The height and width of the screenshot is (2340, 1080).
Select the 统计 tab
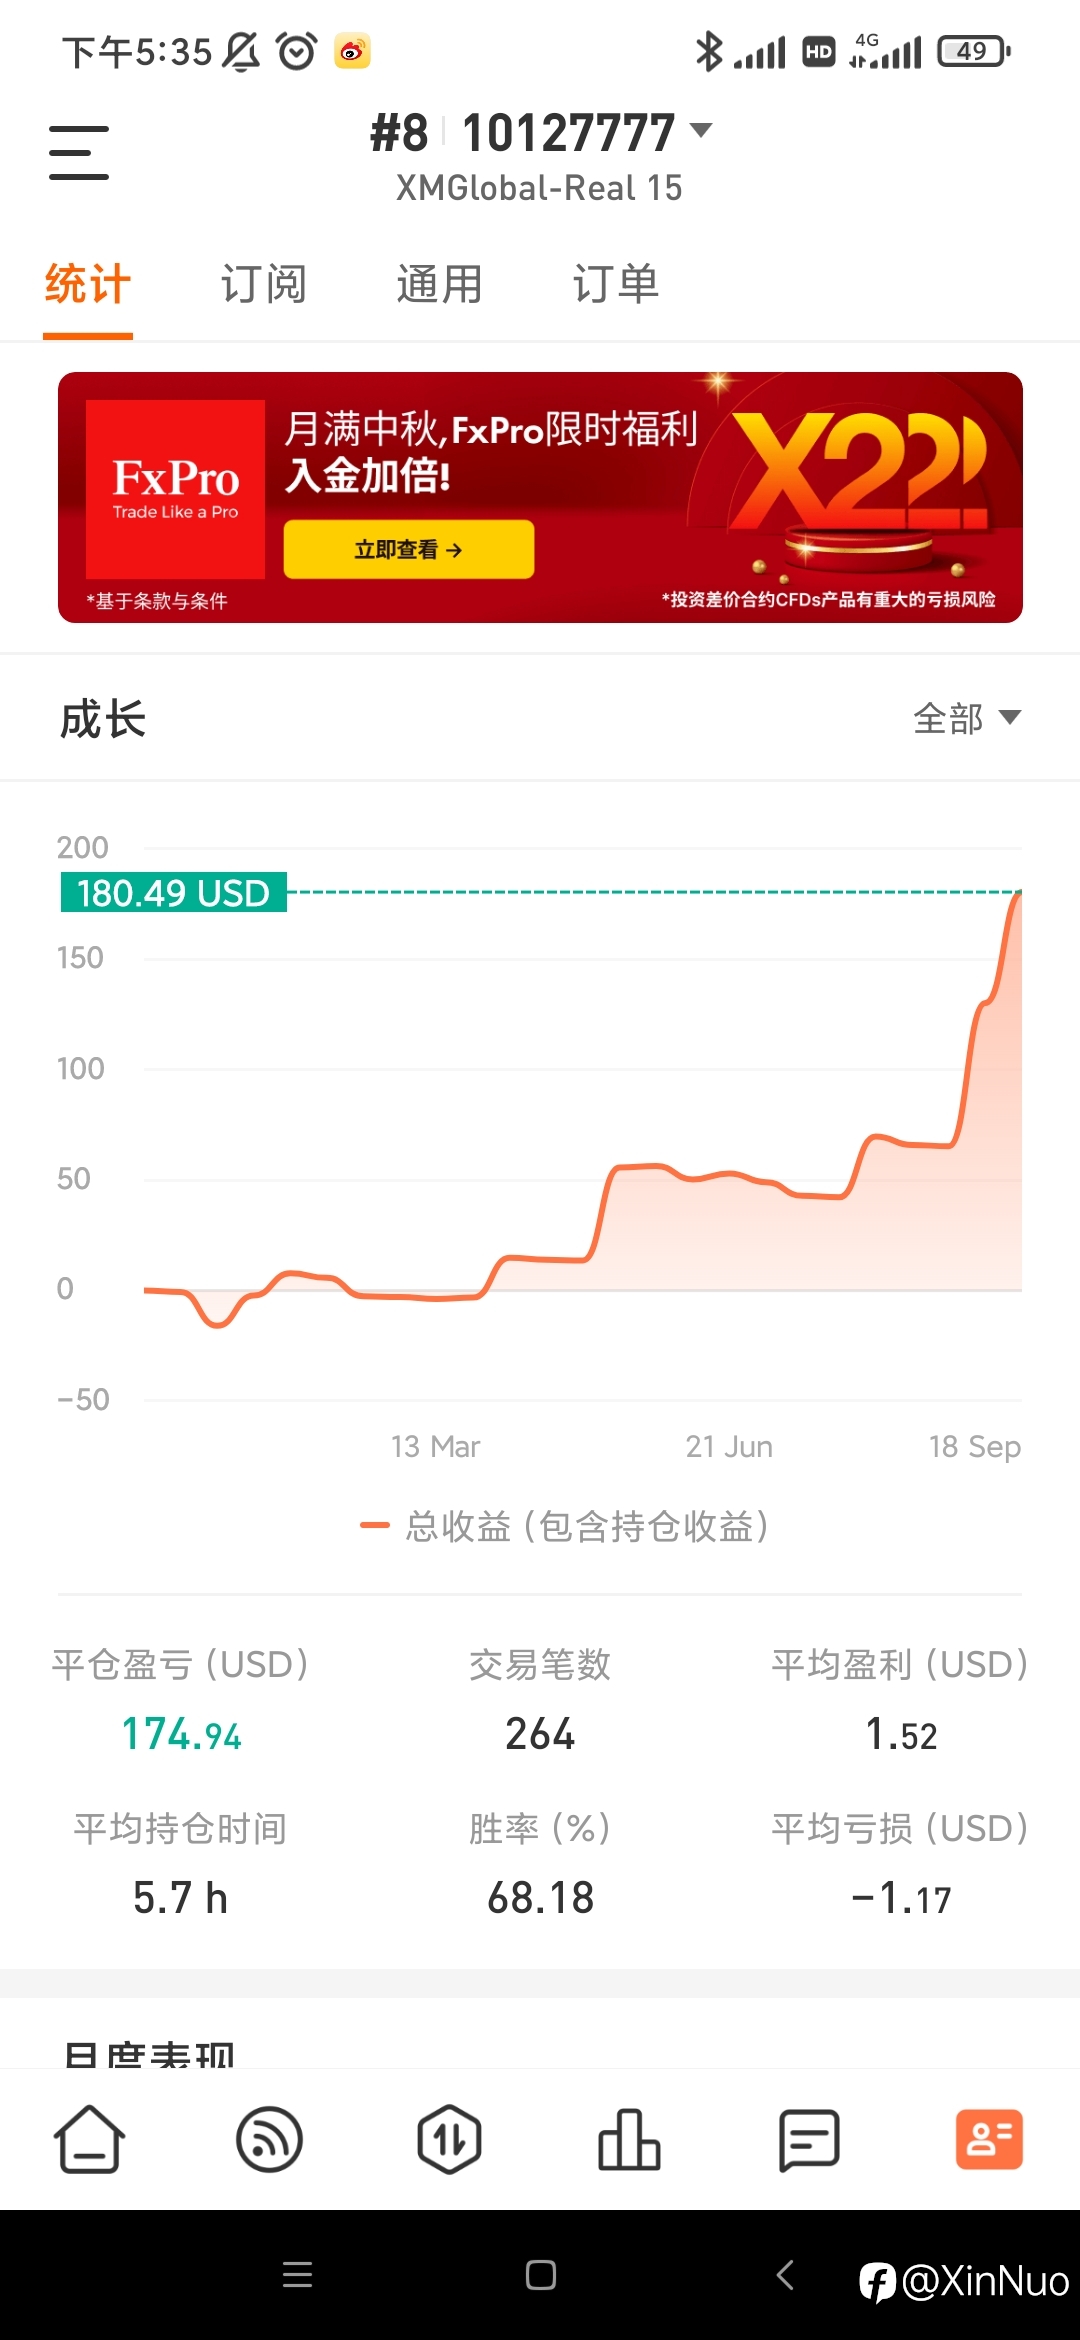click(88, 285)
